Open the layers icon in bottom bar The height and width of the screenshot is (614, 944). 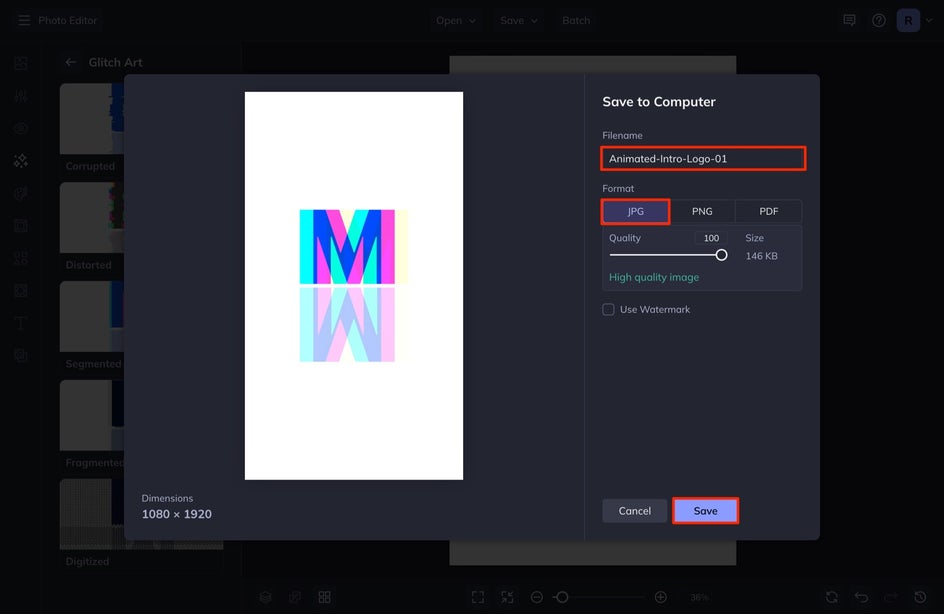pos(266,597)
